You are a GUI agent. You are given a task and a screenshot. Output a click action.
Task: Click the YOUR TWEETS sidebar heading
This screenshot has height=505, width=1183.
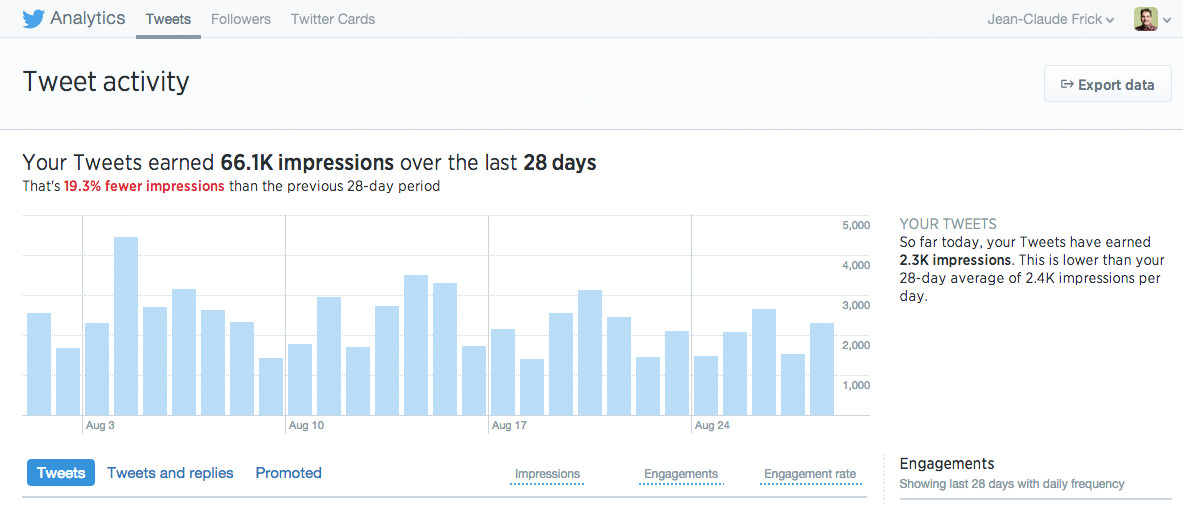pyautogui.click(x=948, y=224)
